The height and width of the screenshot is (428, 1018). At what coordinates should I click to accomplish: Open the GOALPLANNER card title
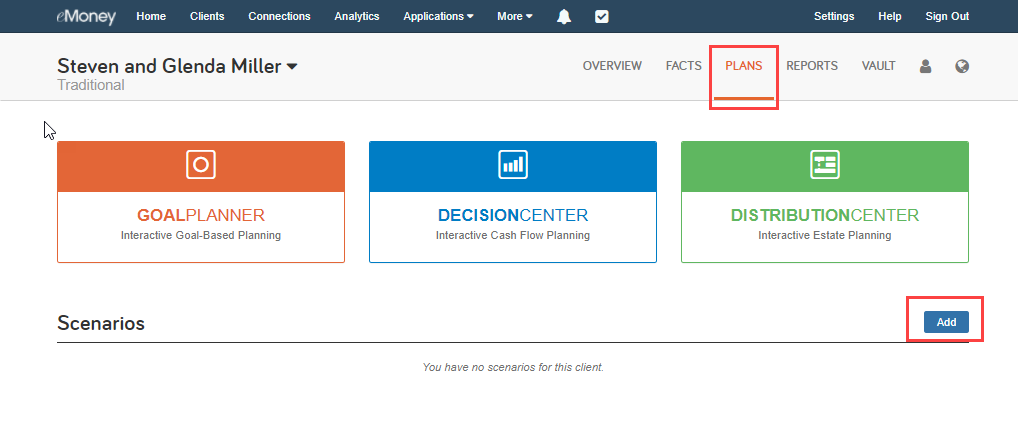(x=201, y=215)
